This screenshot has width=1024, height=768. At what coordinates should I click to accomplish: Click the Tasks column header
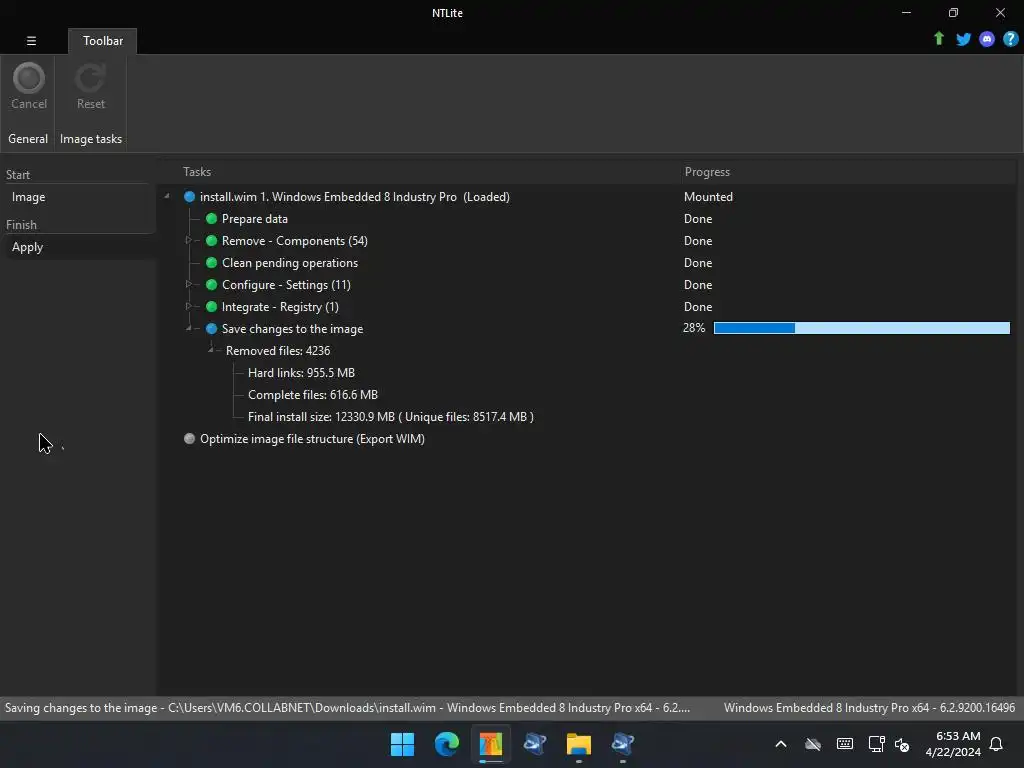[x=197, y=172]
